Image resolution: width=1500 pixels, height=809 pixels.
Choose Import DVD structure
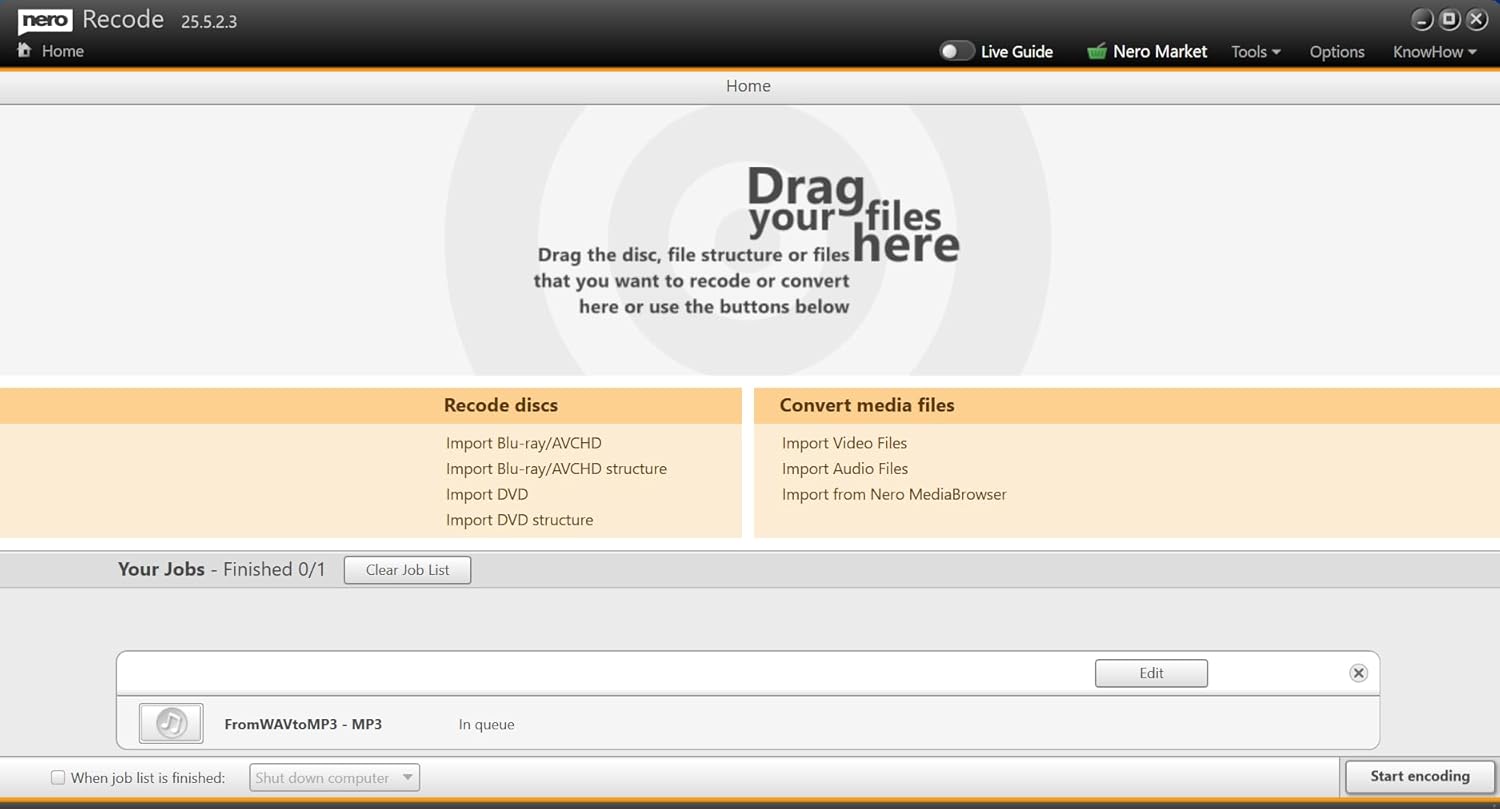tap(519, 520)
